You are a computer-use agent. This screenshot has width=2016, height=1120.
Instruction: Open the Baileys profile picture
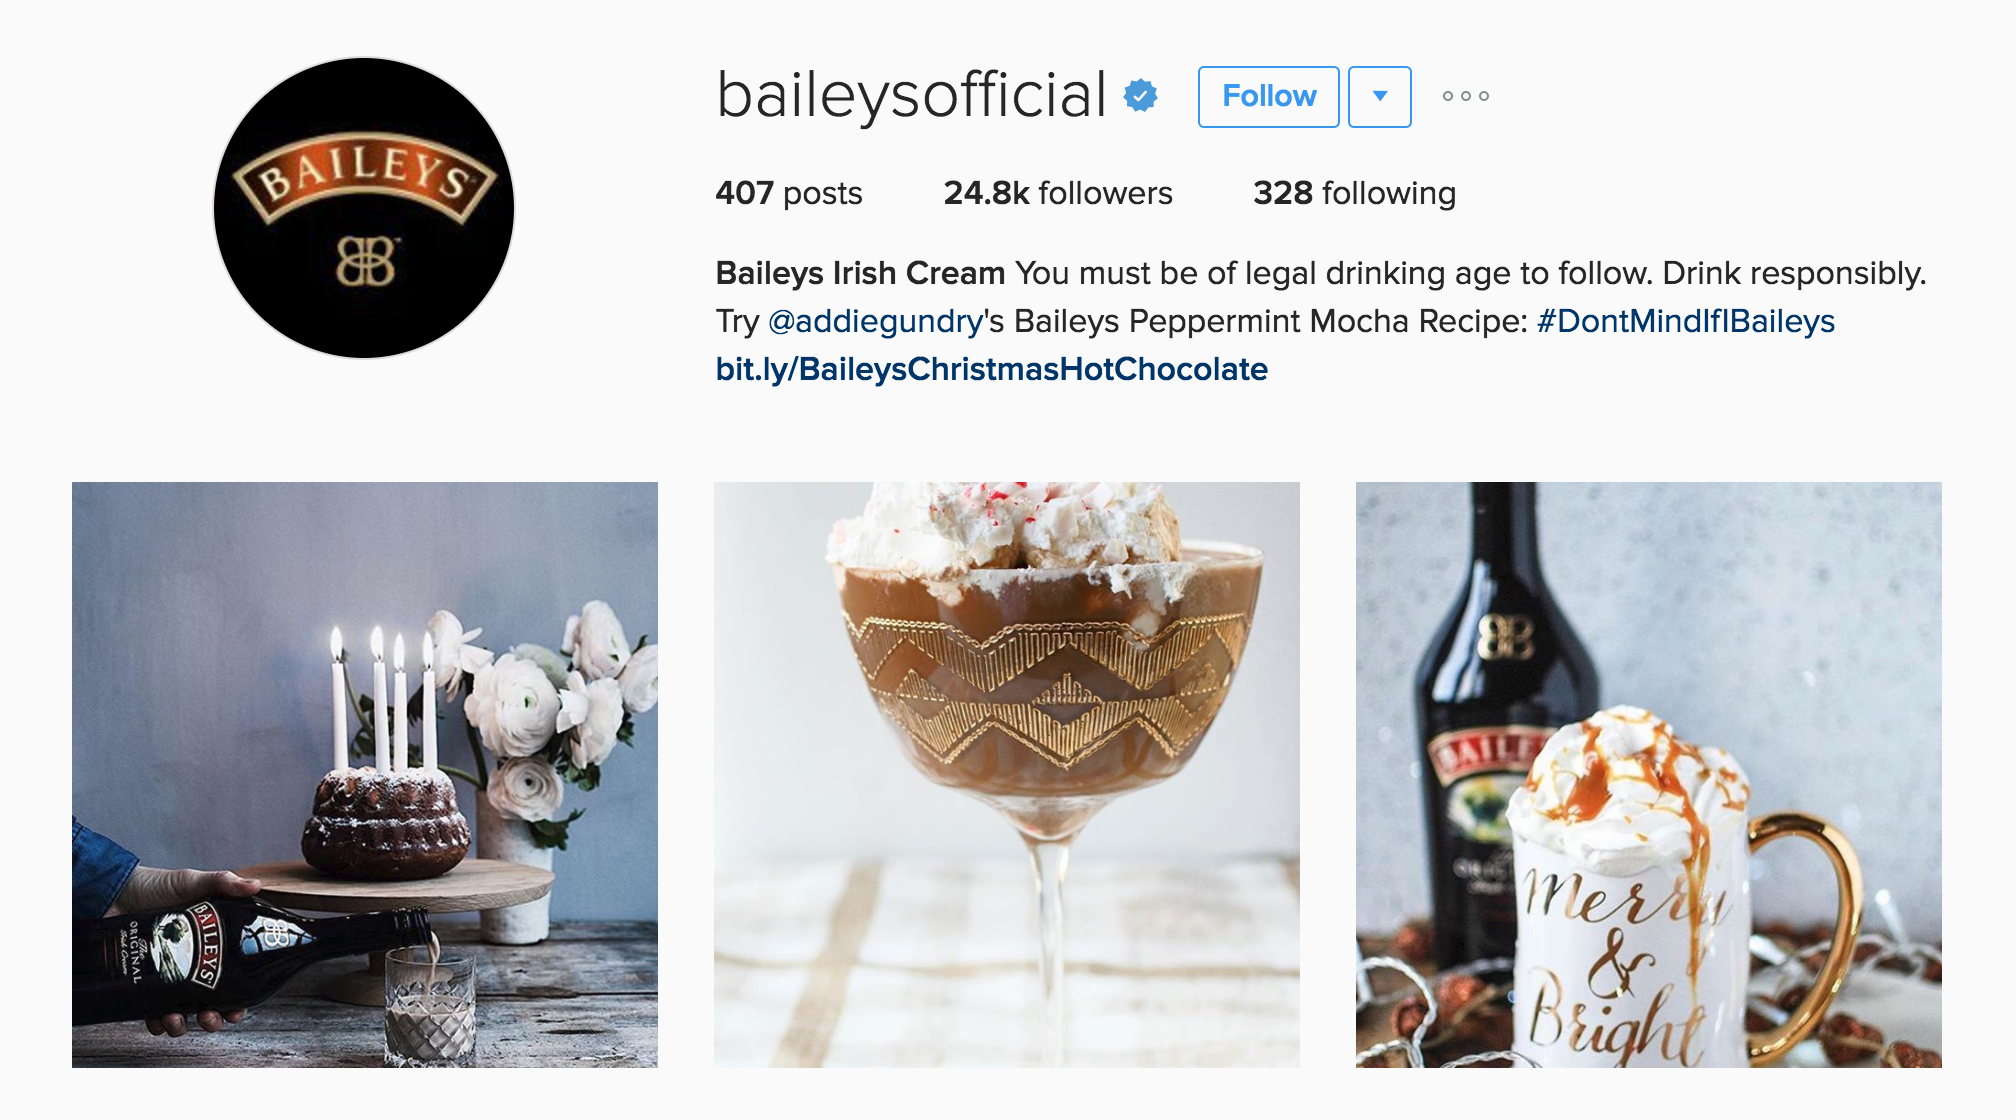click(x=364, y=208)
